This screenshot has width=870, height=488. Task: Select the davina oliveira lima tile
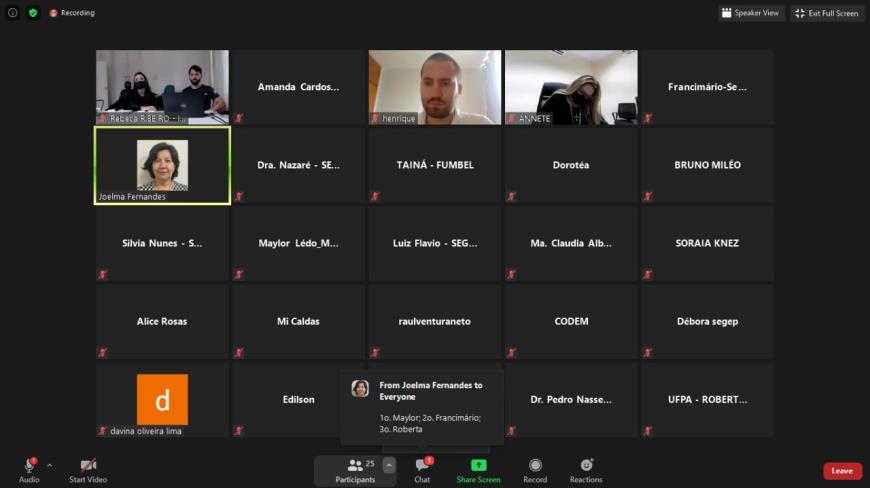[x=162, y=400]
